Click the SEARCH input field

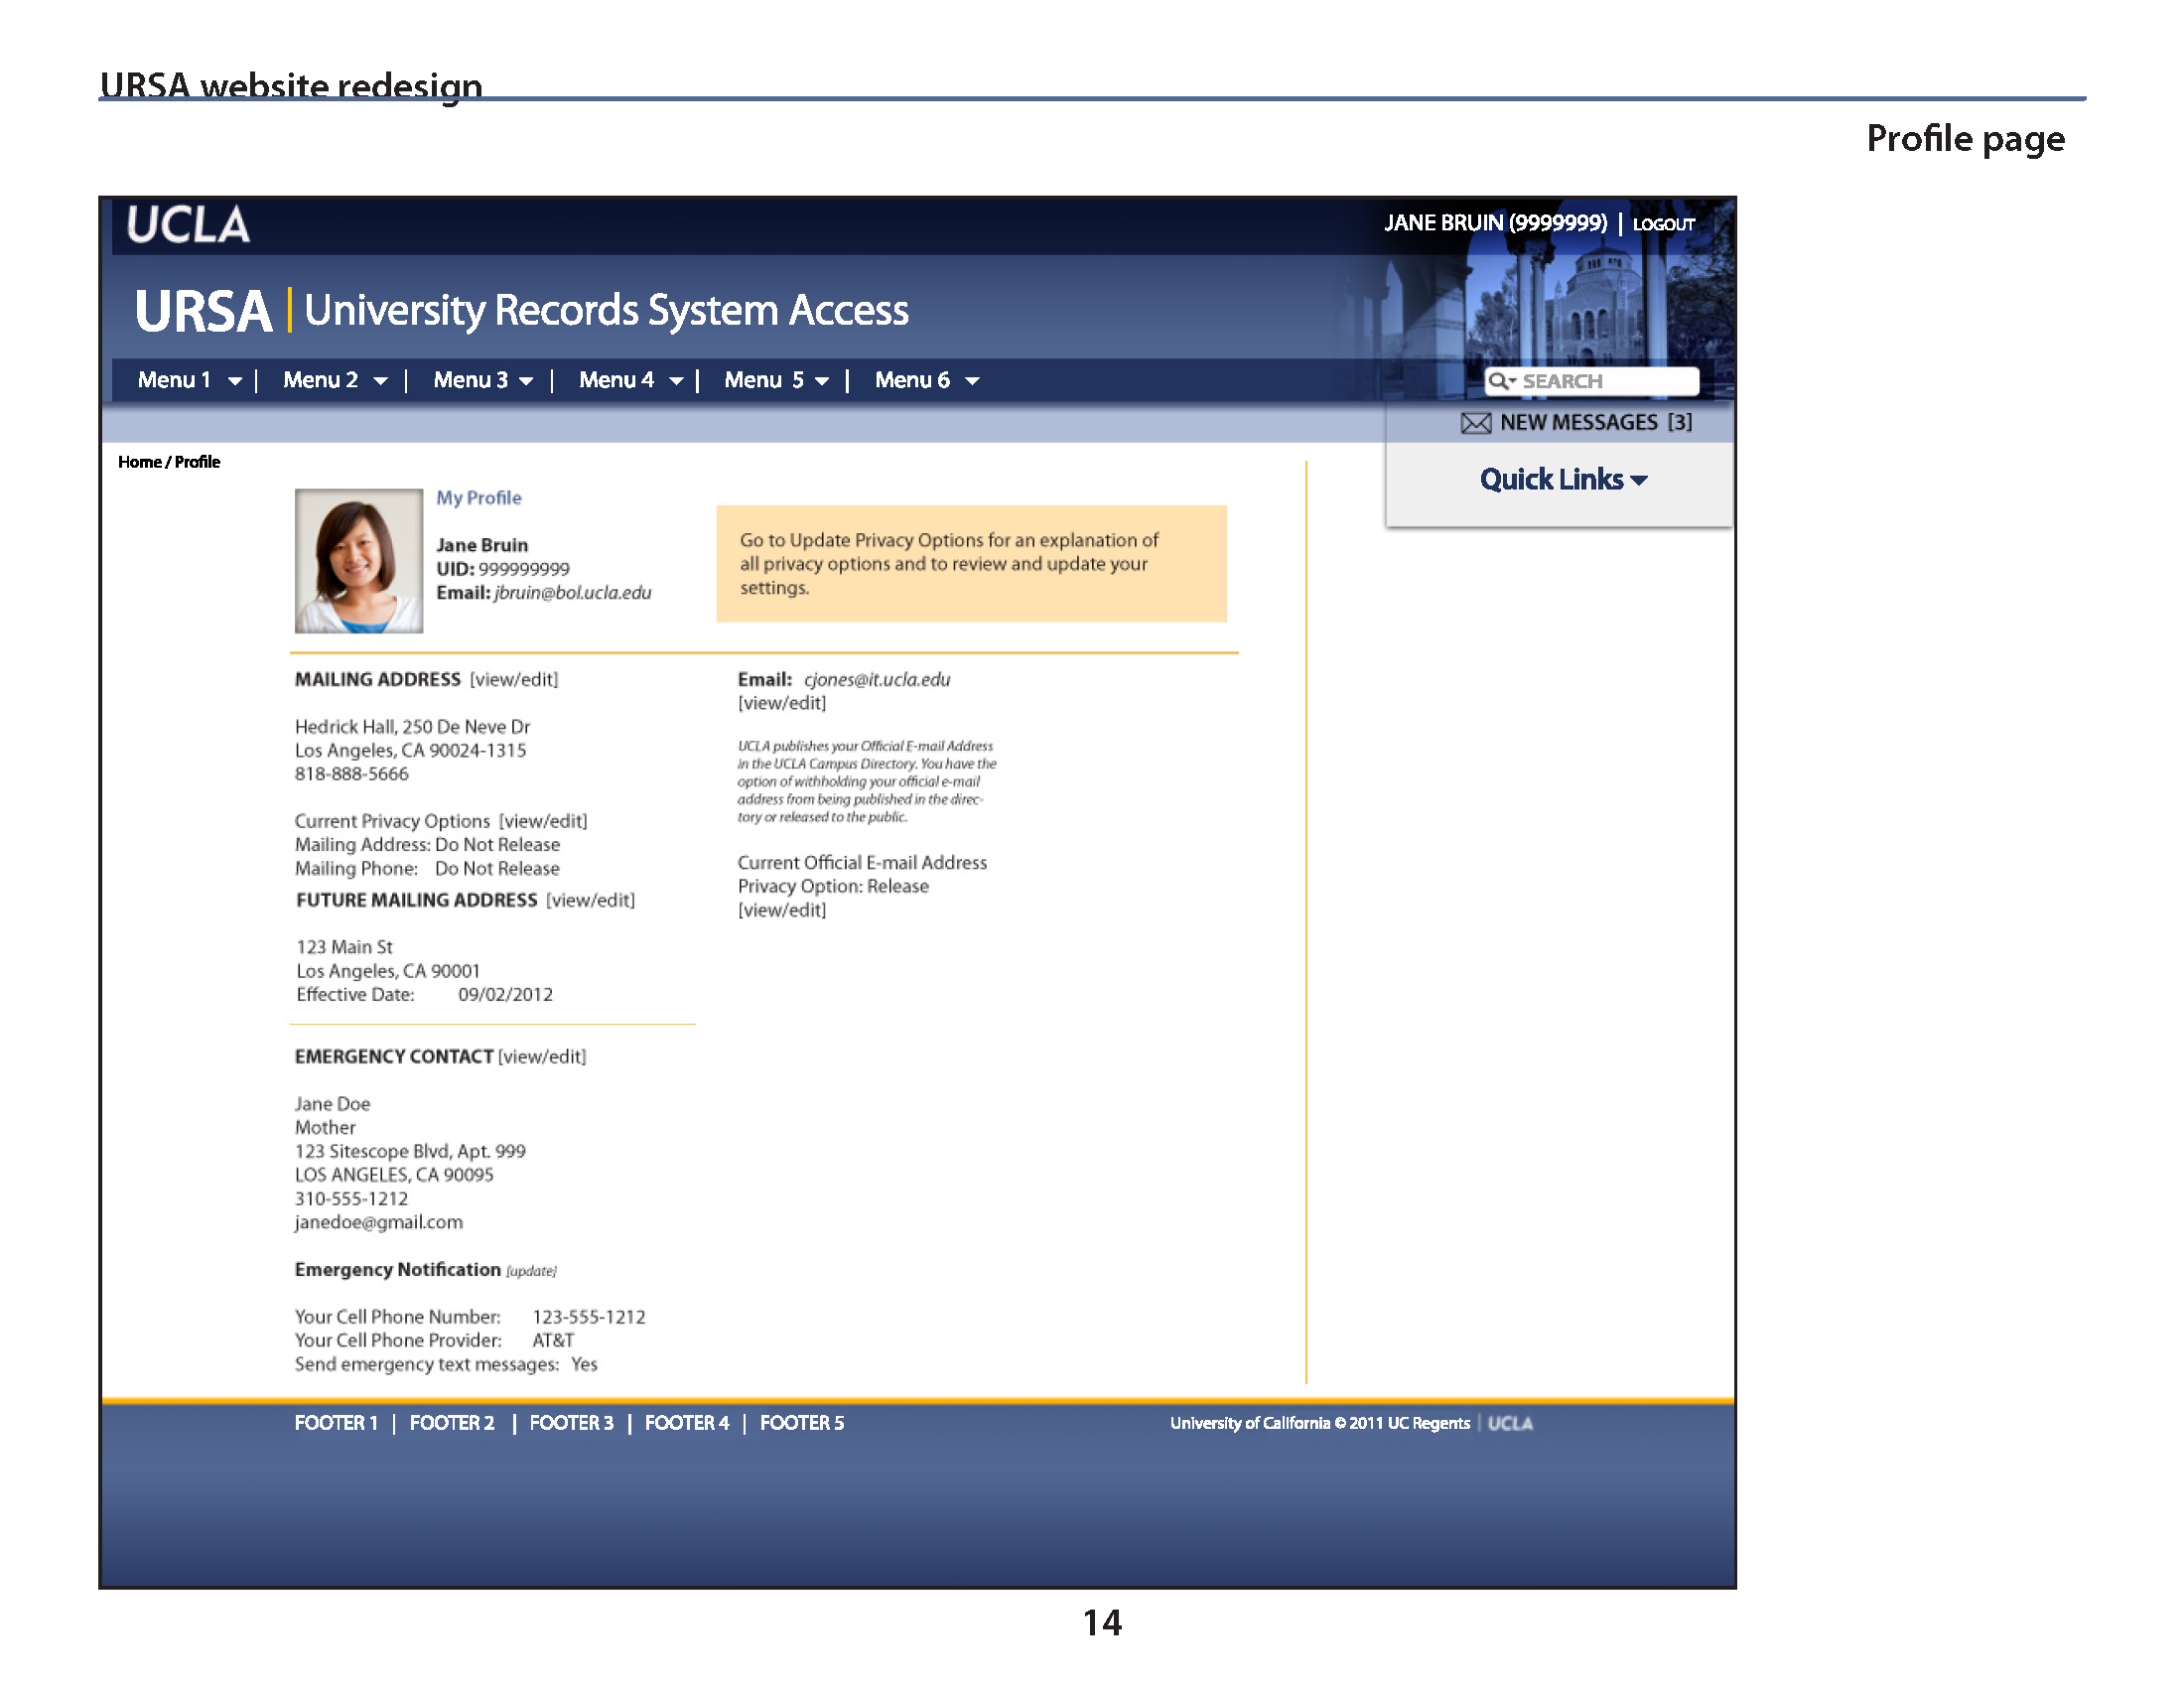tap(1592, 381)
